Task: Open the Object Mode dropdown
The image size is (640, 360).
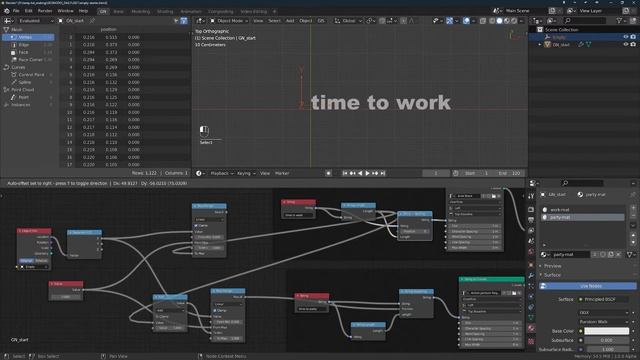Action: (x=229, y=20)
